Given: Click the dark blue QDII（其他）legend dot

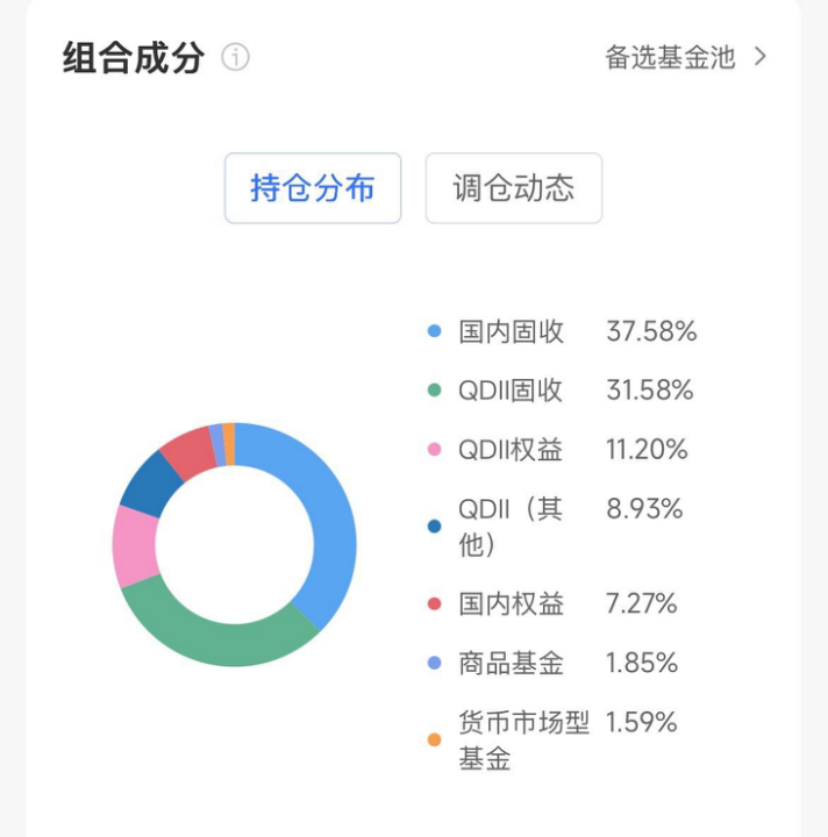Looking at the screenshot, I should tap(434, 526).
